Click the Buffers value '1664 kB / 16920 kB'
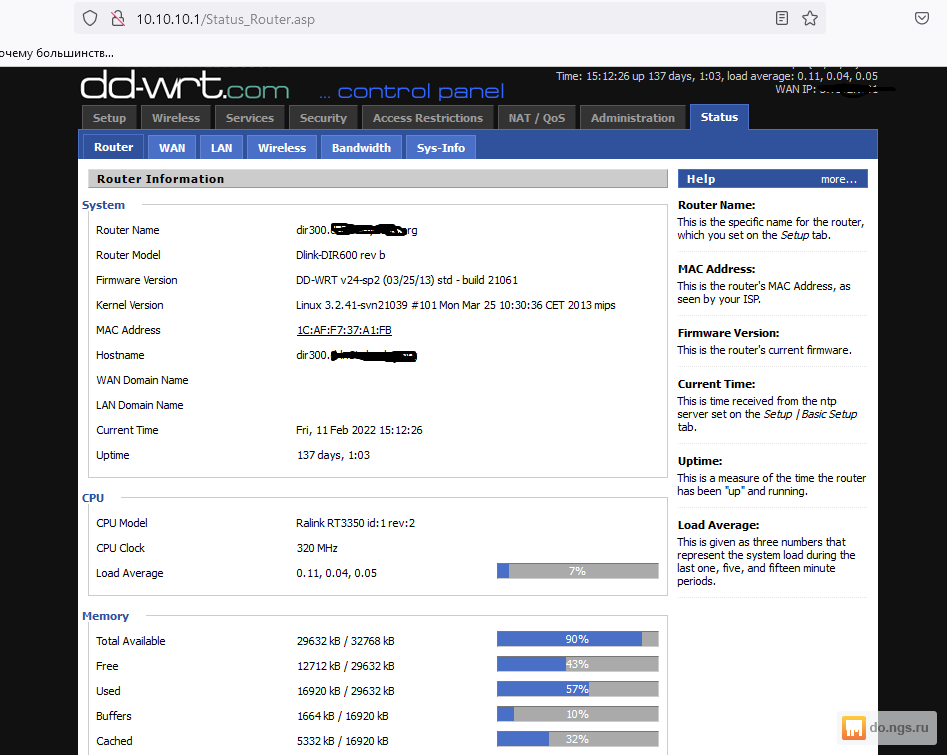Viewport: 947px width, 755px height. coord(342,716)
